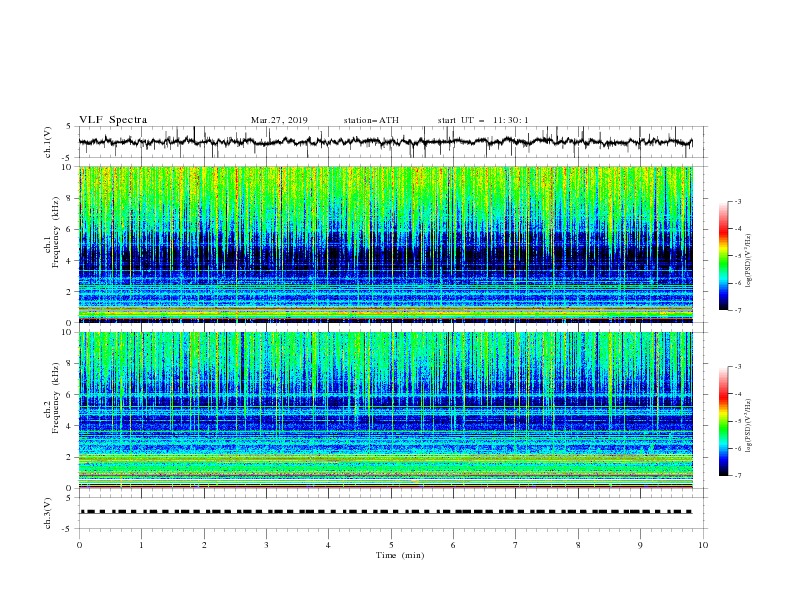
Task: Click the time axis tick label "6"
Action: (x=453, y=545)
